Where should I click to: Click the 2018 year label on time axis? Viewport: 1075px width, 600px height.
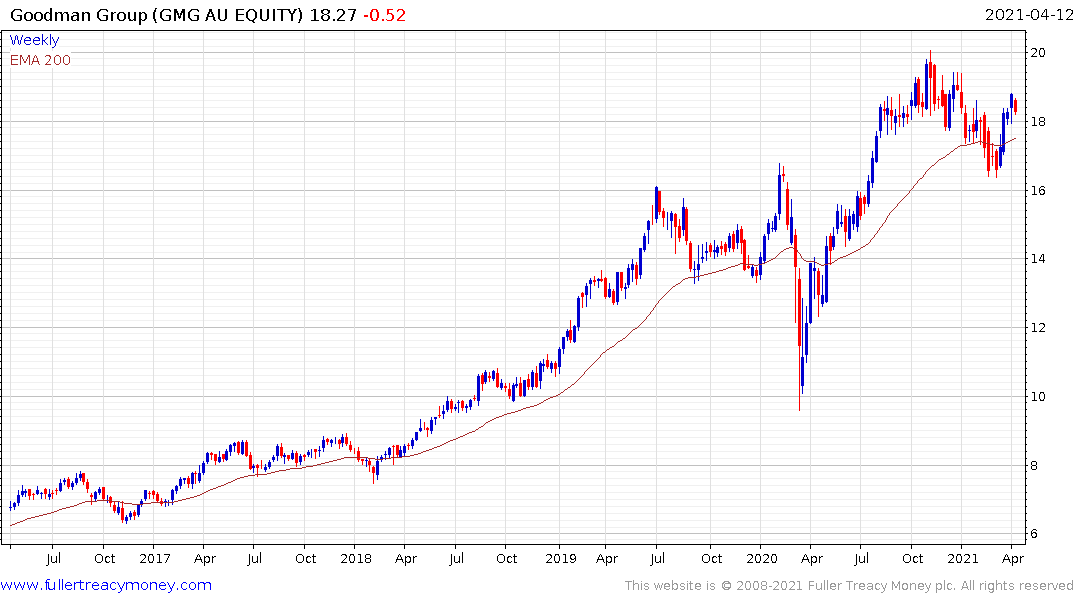click(x=356, y=559)
